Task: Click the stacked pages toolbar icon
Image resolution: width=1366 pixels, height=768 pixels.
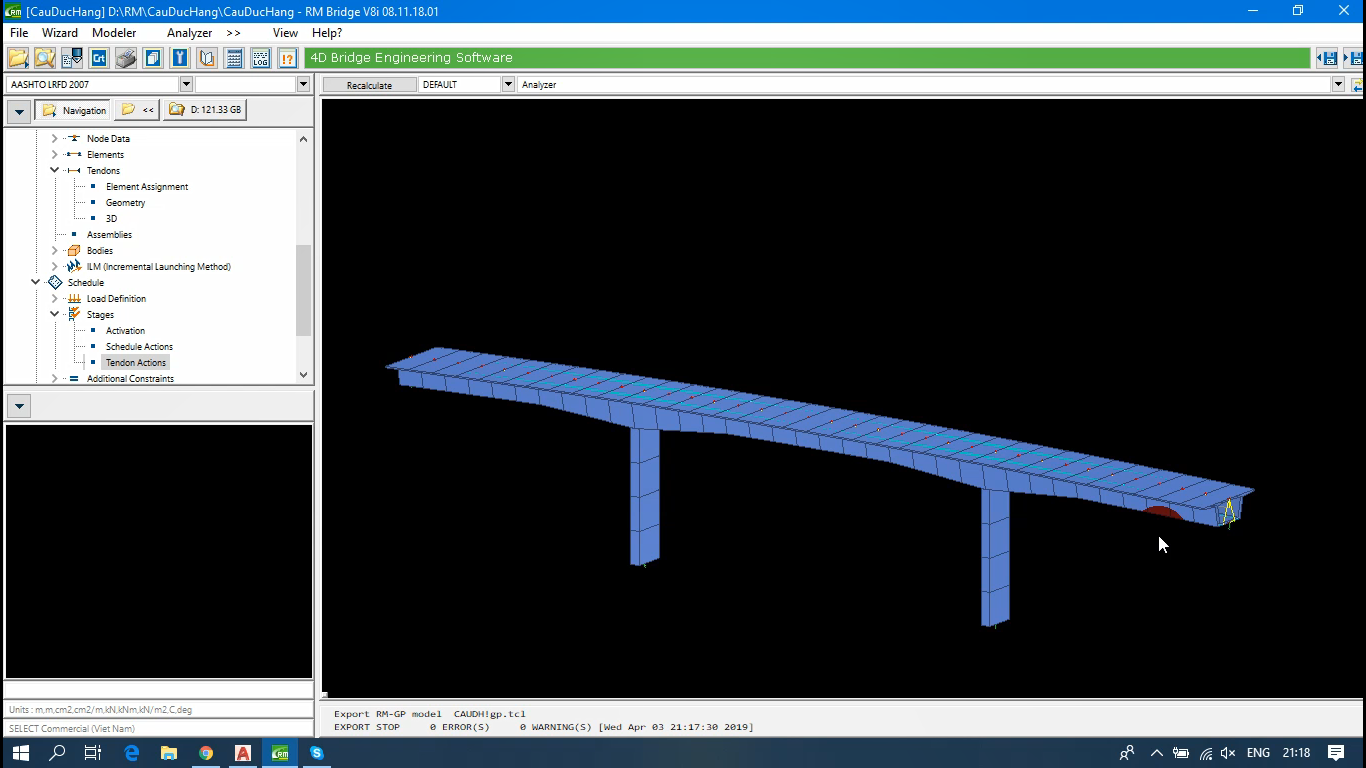Action: [x=153, y=58]
